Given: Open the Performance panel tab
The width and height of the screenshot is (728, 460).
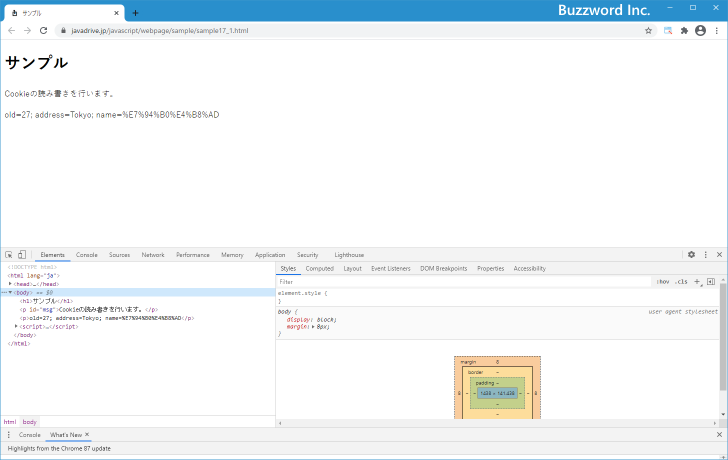Looking at the screenshot, I should pos(193,255).
